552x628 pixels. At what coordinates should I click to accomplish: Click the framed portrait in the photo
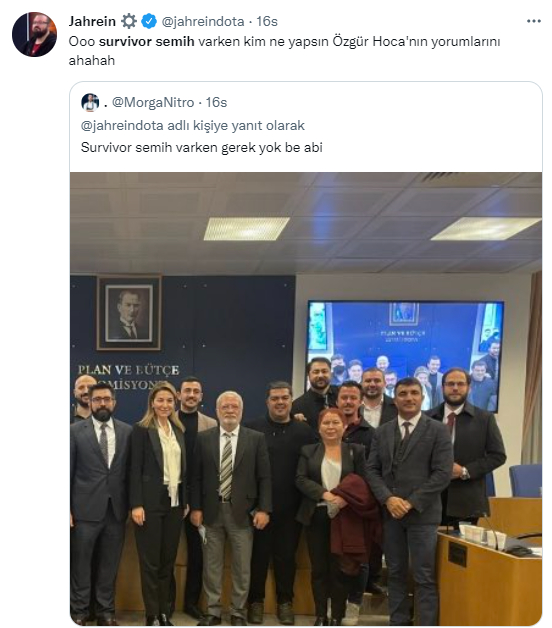(x=129, y=312)
